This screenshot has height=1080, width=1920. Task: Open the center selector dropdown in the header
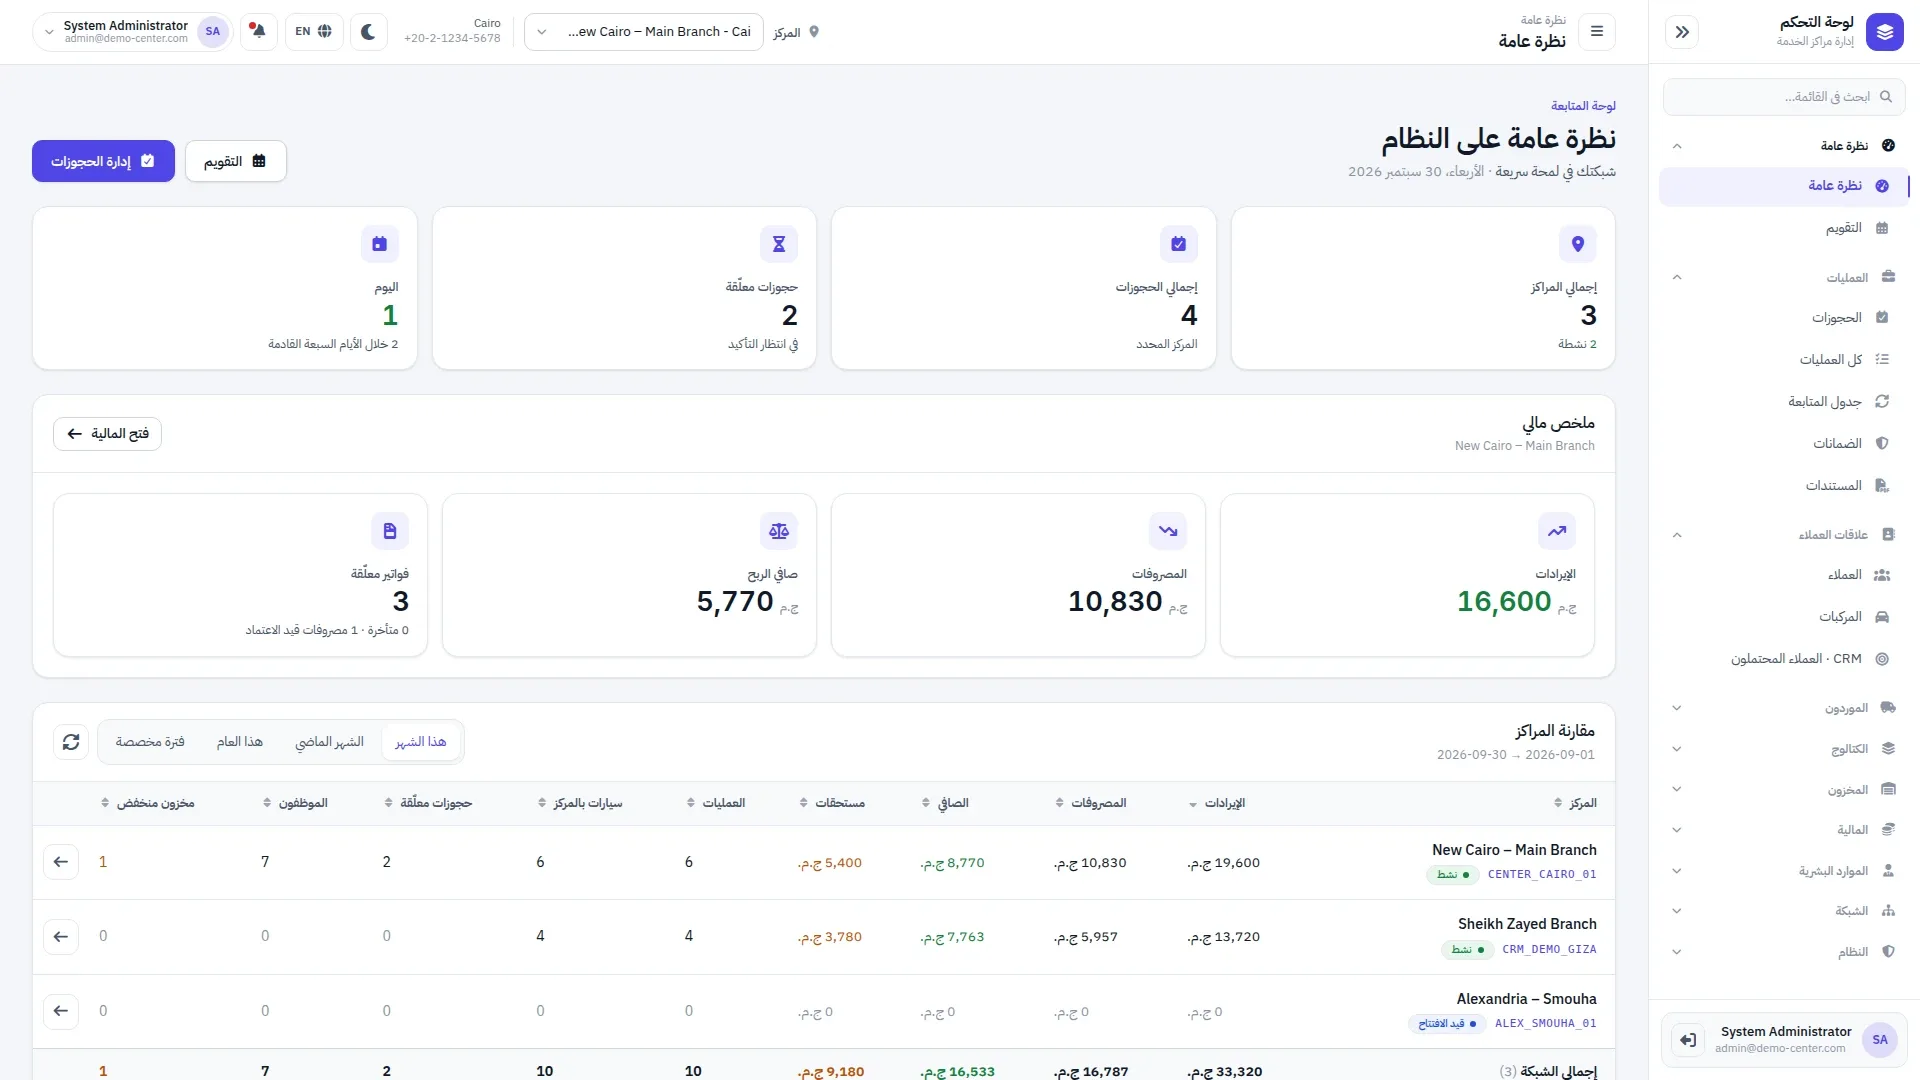tap(644, 32)
